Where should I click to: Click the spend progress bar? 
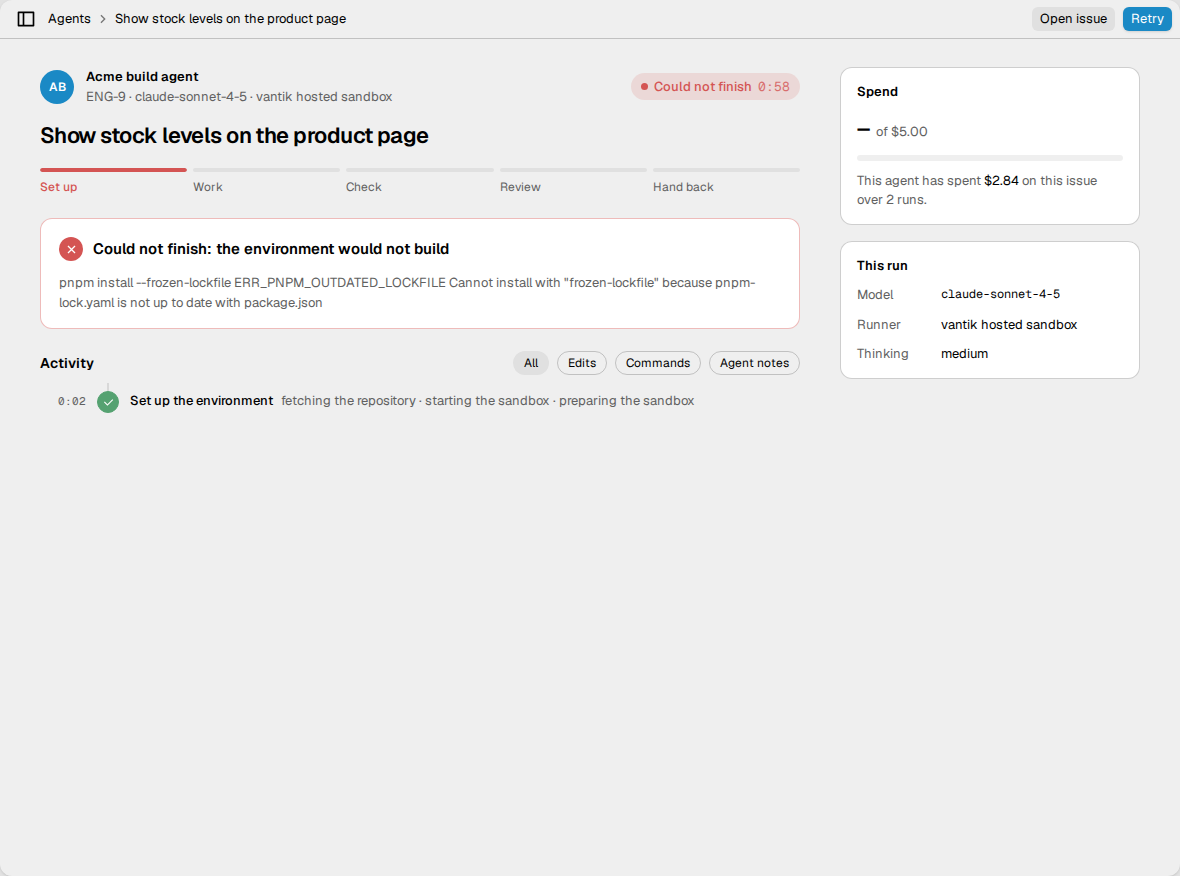[x=990, y=158]
